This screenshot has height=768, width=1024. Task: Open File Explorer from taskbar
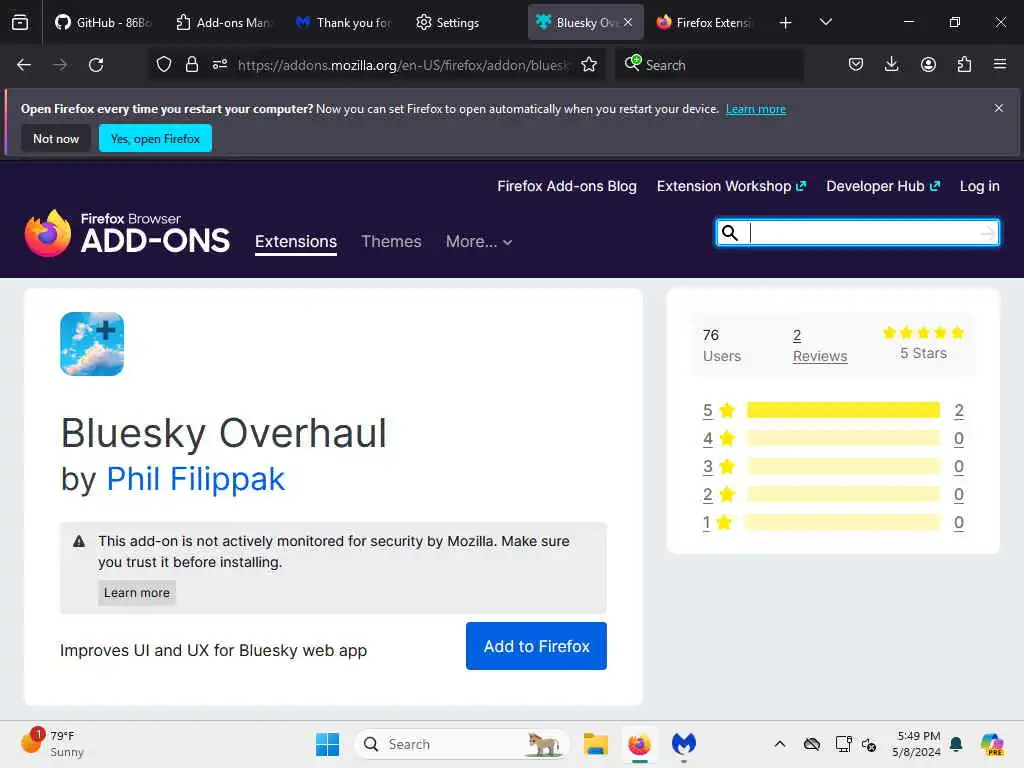point(596,744)
